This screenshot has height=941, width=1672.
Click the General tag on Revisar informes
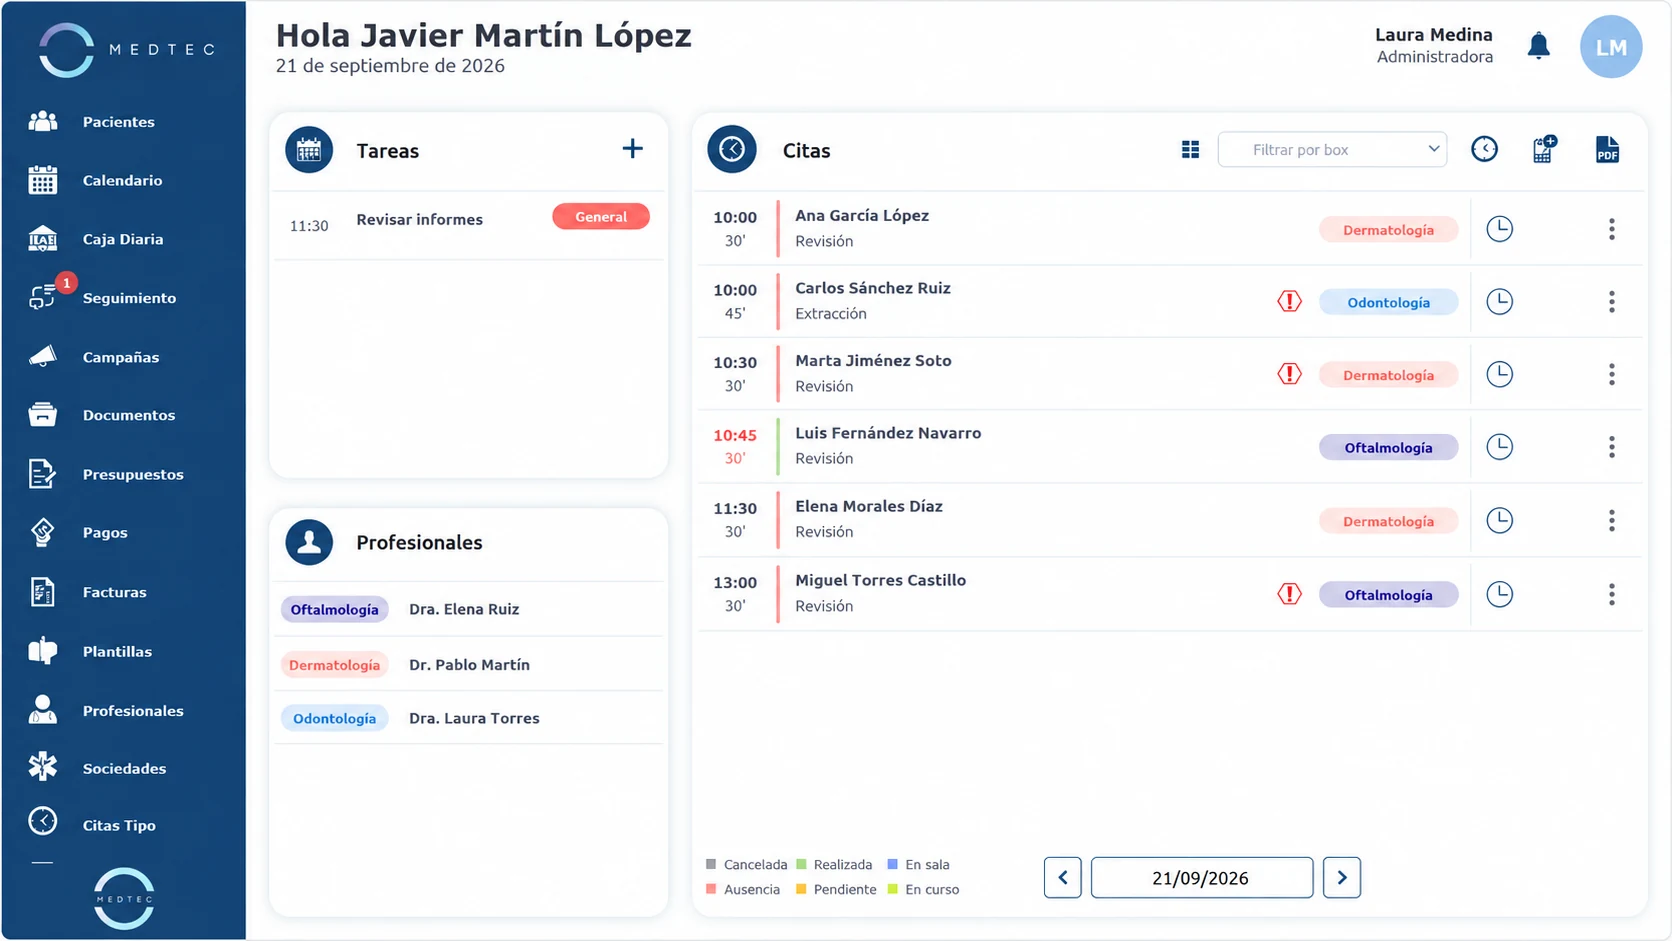pos(601,217)
